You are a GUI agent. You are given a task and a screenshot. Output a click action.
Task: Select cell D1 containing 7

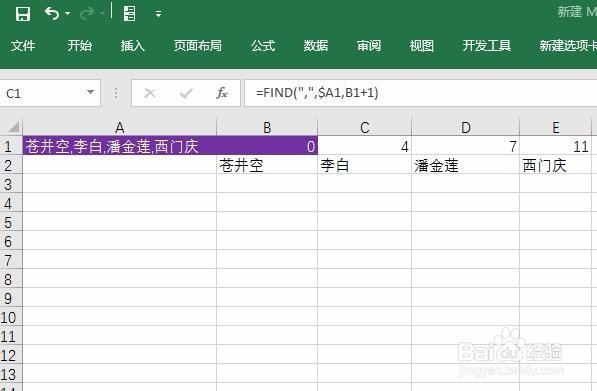coord(465,146)
